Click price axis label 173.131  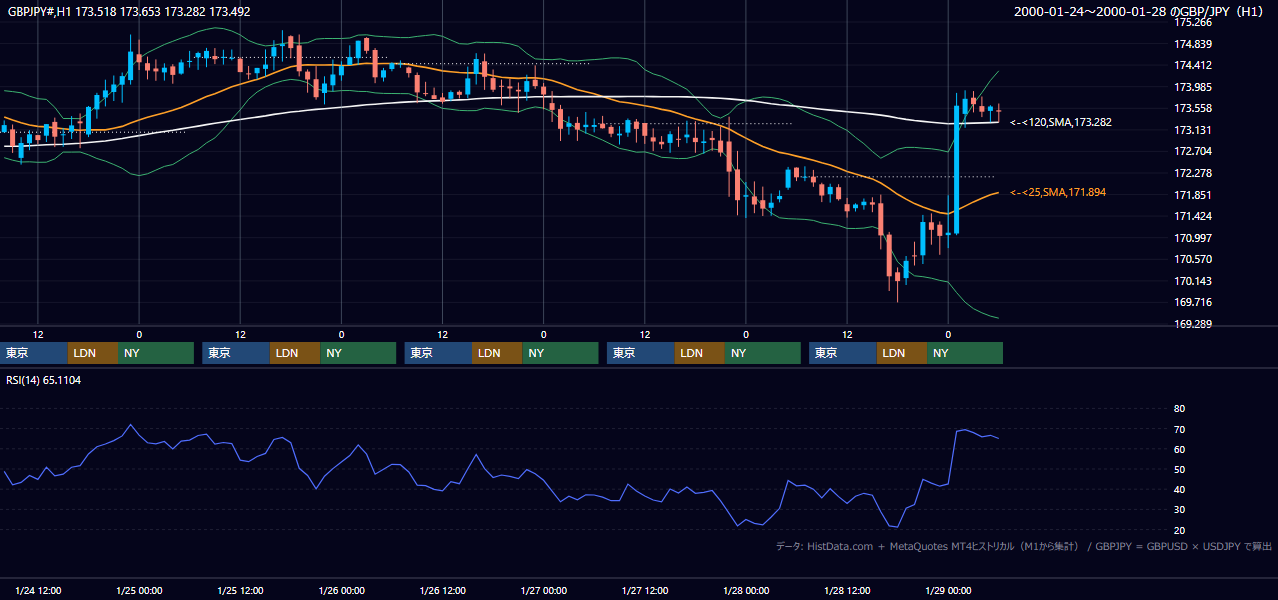(x=1191, y=130)
